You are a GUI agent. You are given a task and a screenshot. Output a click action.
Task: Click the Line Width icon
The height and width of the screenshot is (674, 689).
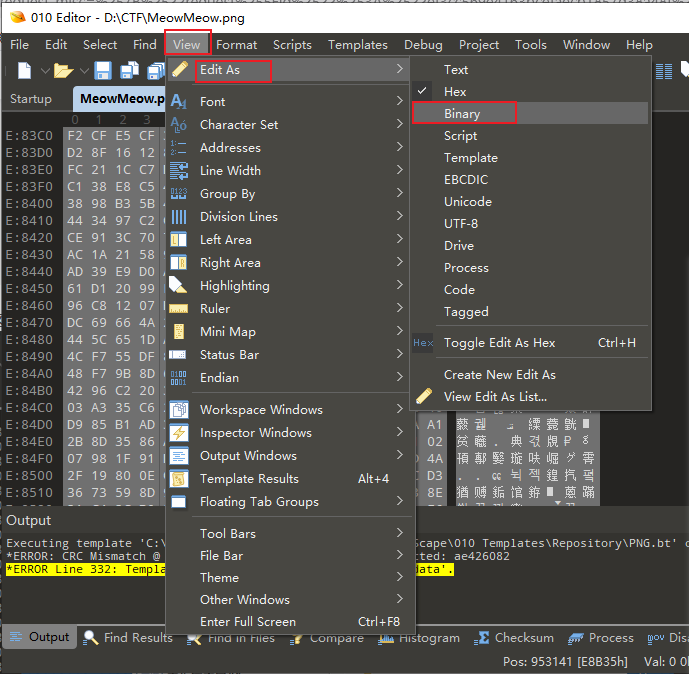click(x=178, y=171)
